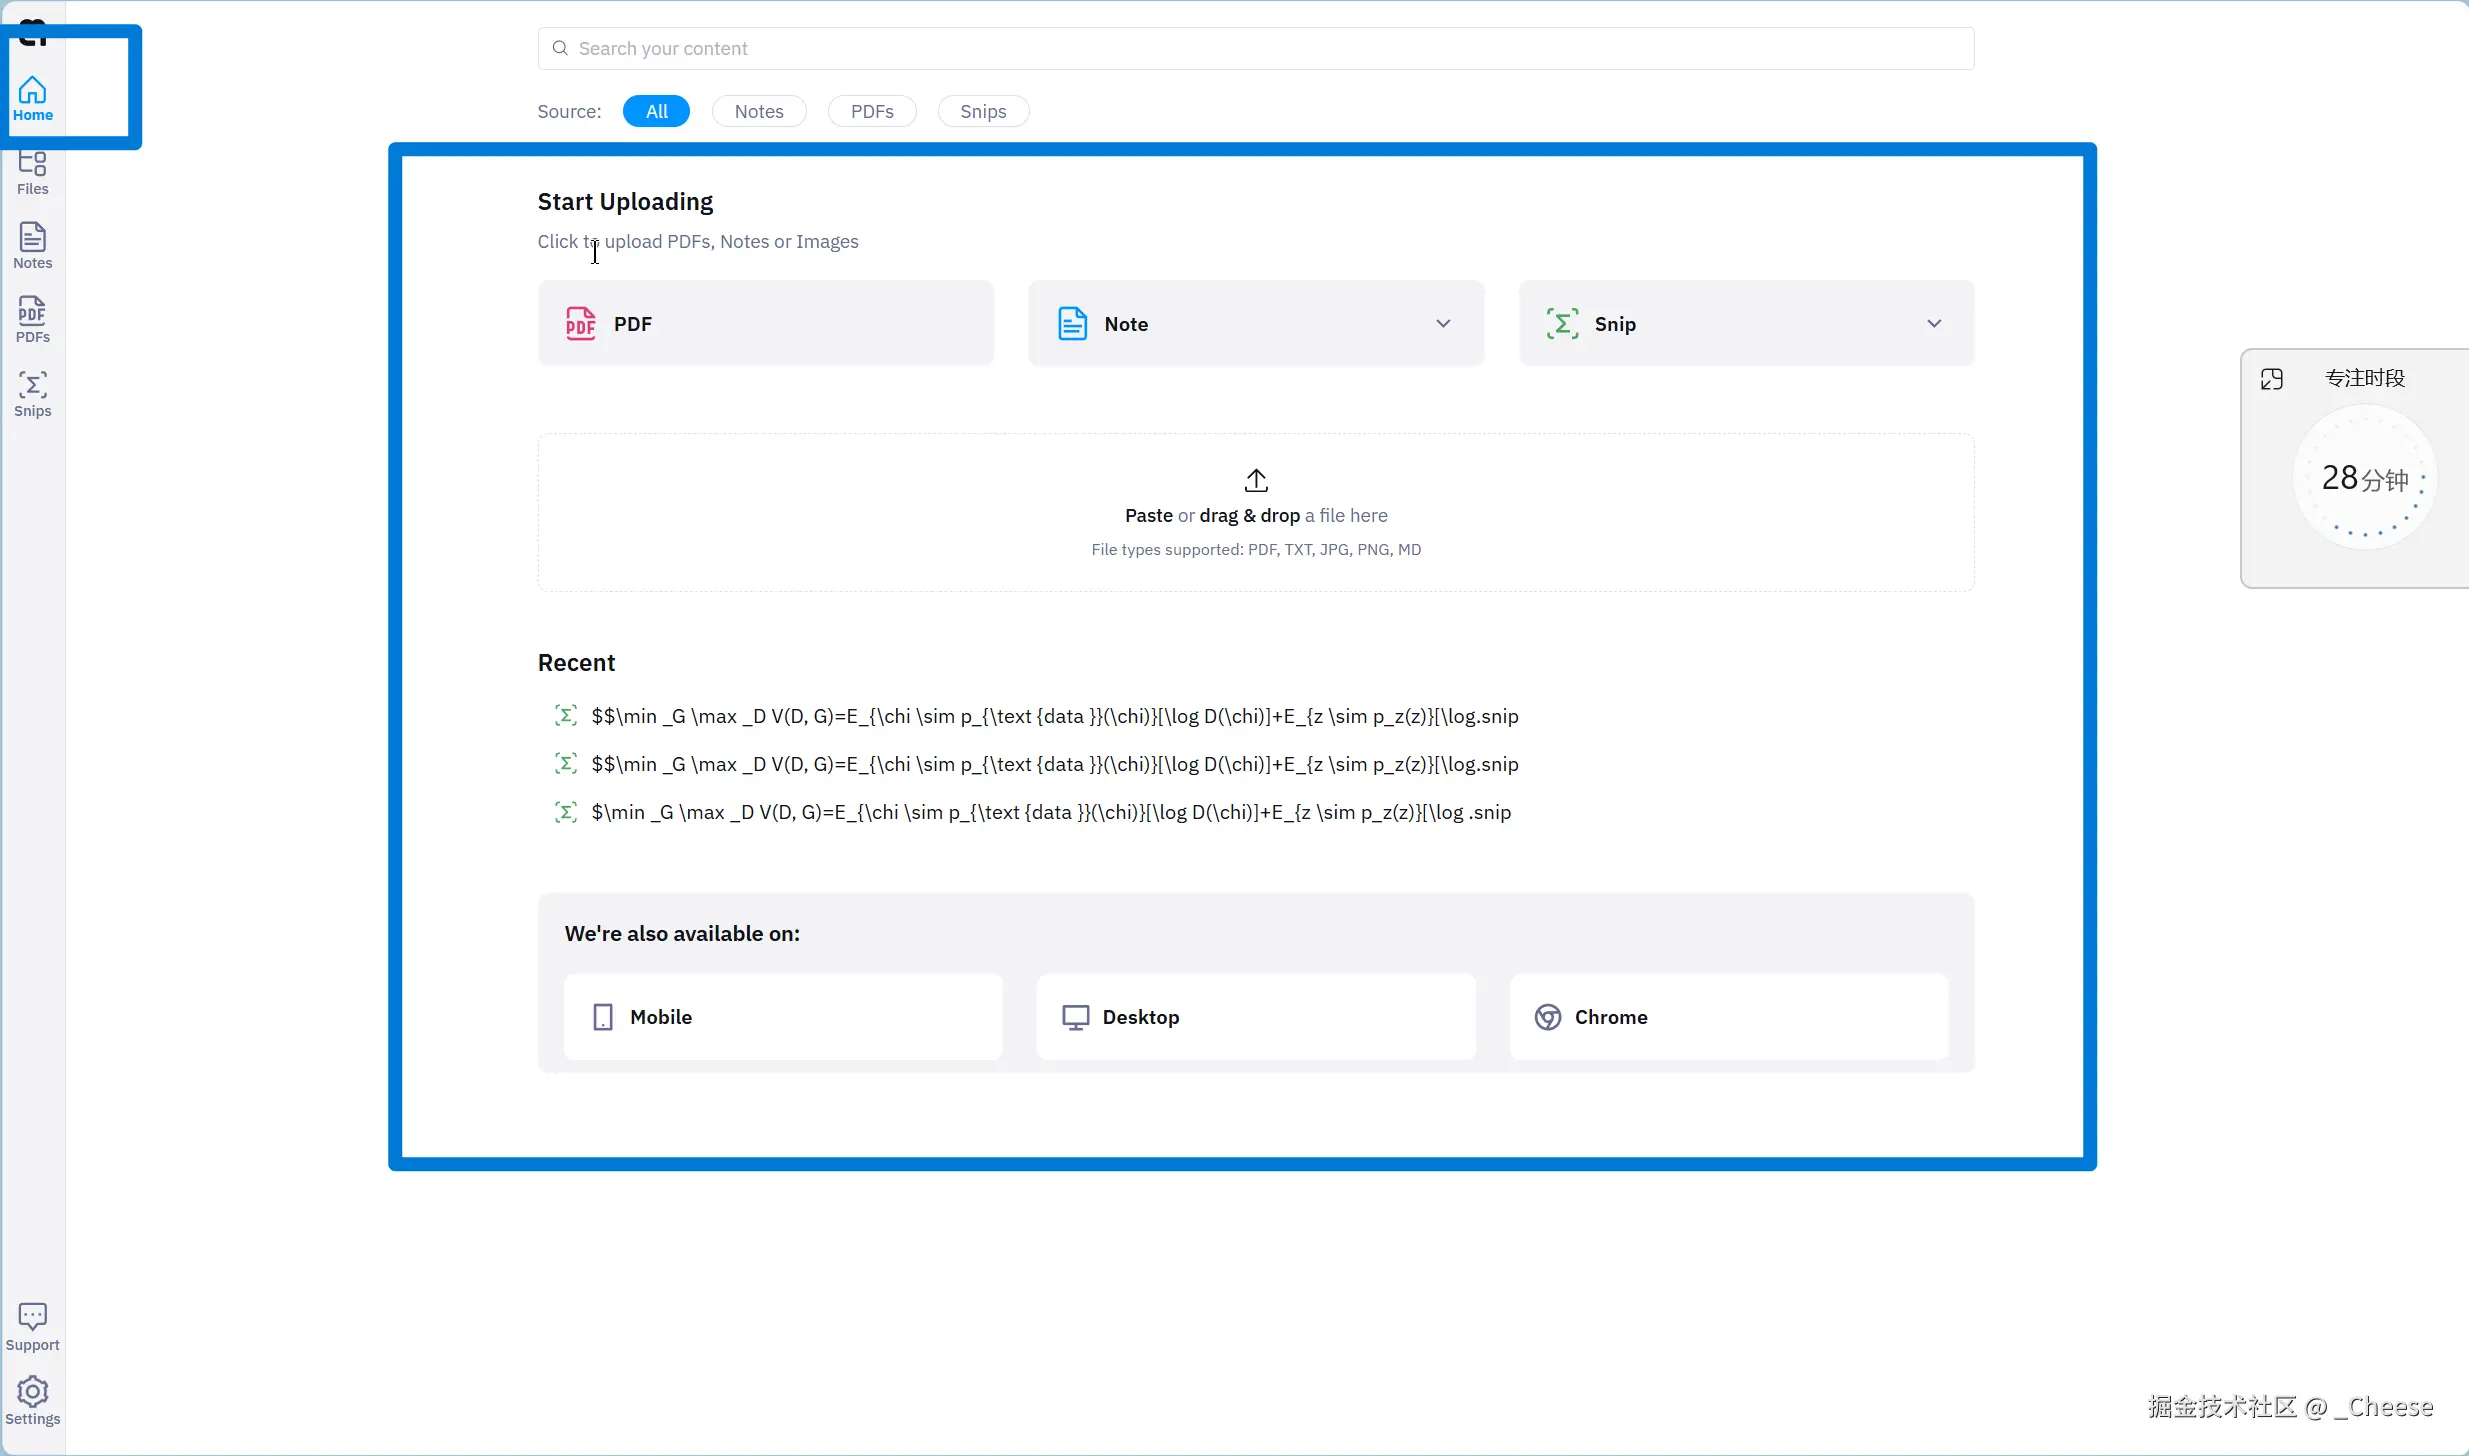Open the PDFs sidebar section
This screenshot has width=2469, height=1456.
tap(32, 320)
